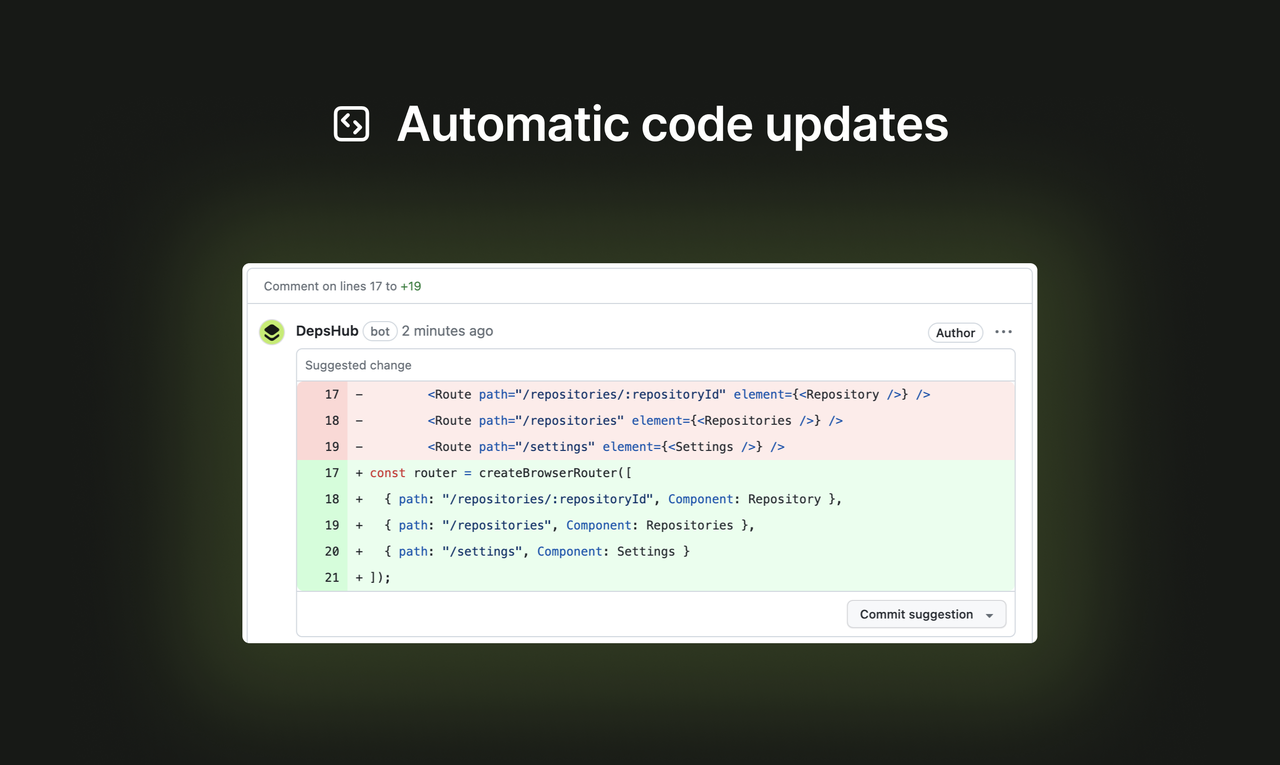Click line number 20 in the diff
This screenshot has height=765, width=1280.
pos(331,551)
